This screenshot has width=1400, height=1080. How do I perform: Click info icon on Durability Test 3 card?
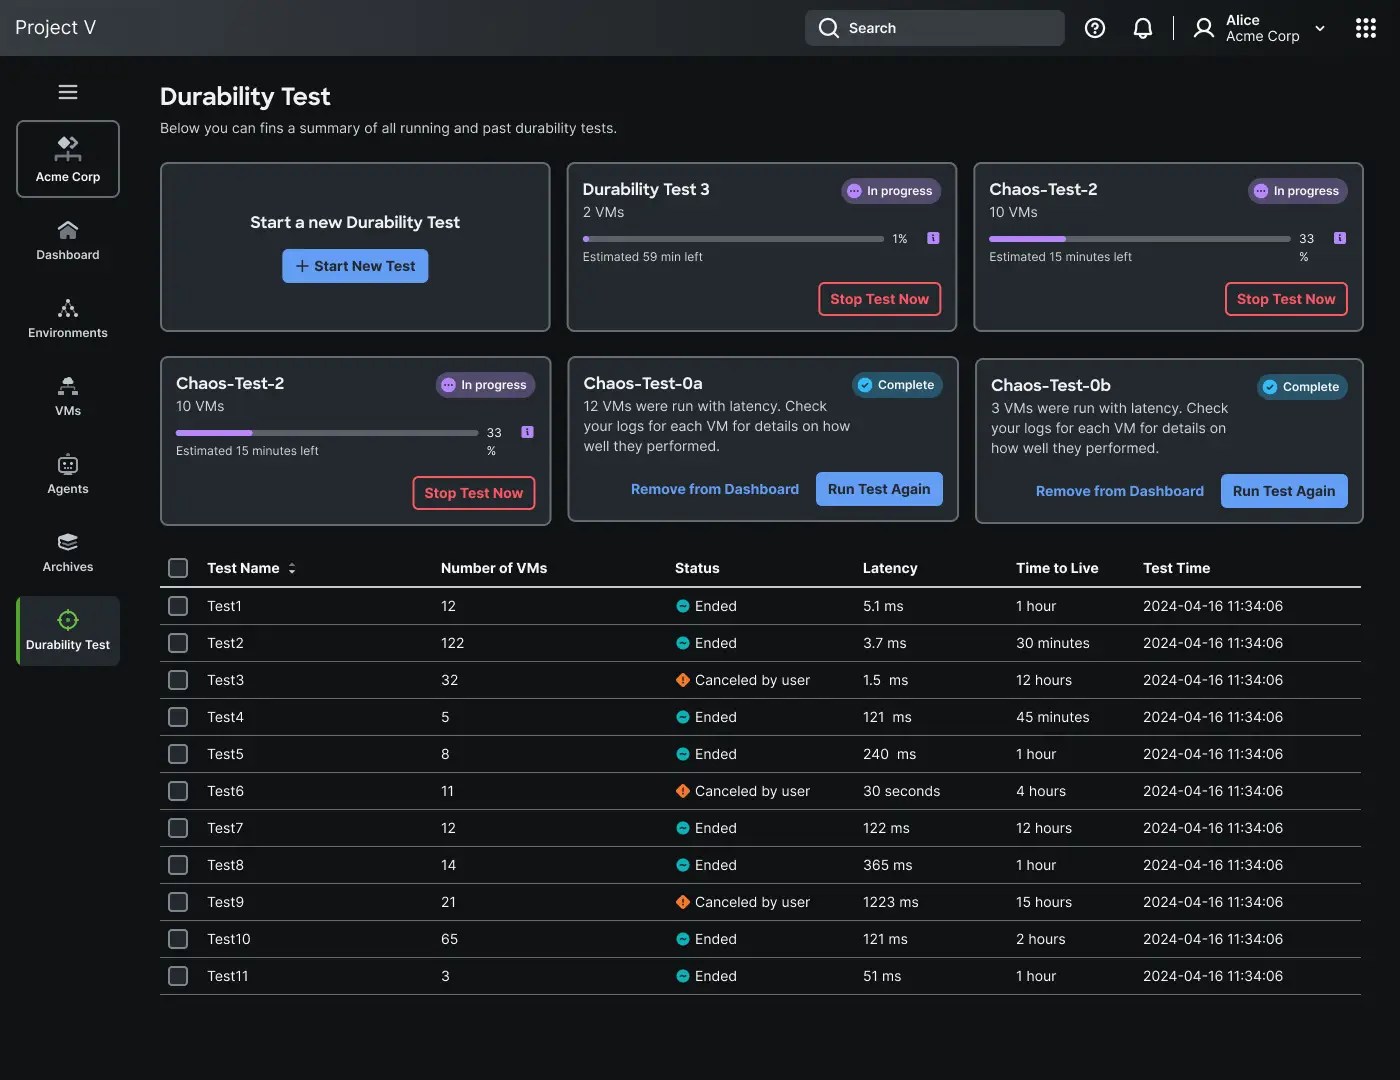click(x=933, y=238)
